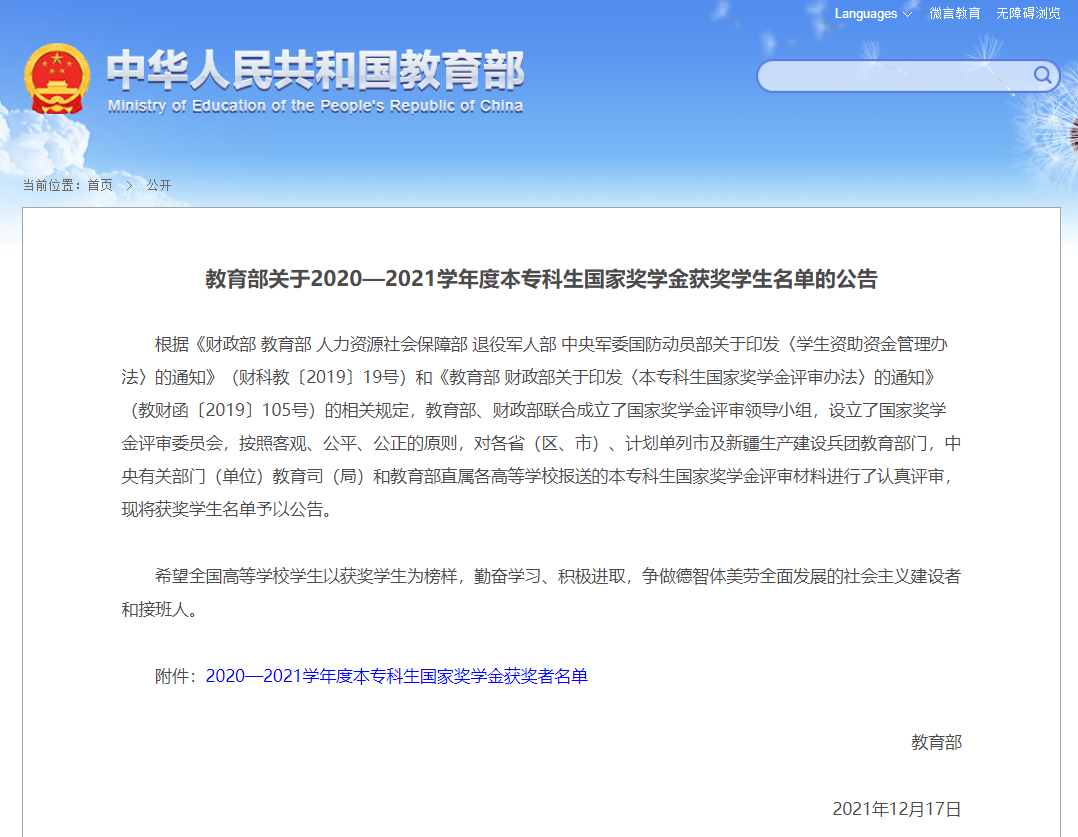The width and height of the screenshot is (1078, 837).
Task: Open the 无障碍浏览 accessibility link
Action: pyautogui.click(x=1028, y=14)
